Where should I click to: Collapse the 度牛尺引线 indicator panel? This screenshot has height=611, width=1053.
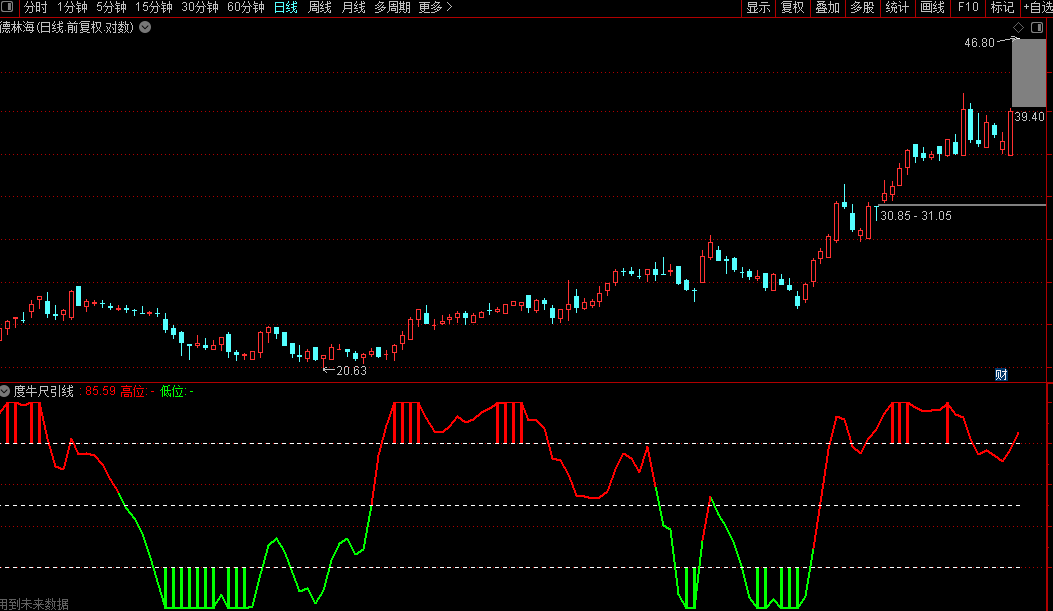click(x=5, y=391)
